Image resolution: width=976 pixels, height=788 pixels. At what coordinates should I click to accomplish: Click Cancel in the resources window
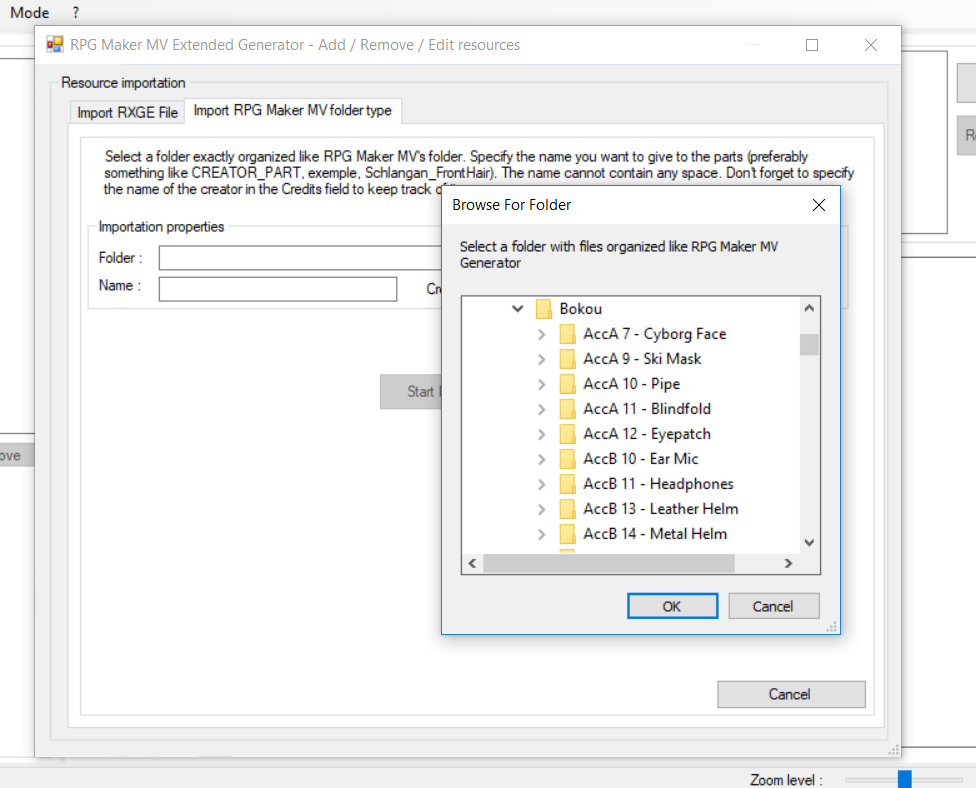pyautogui.click(x=791, y=694)
